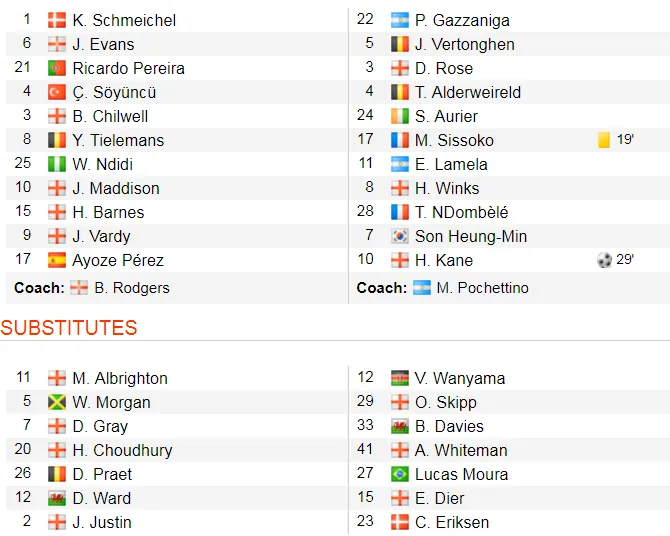
Task: Click the SUBSTITUTES section heading
Action: [69, 328]
